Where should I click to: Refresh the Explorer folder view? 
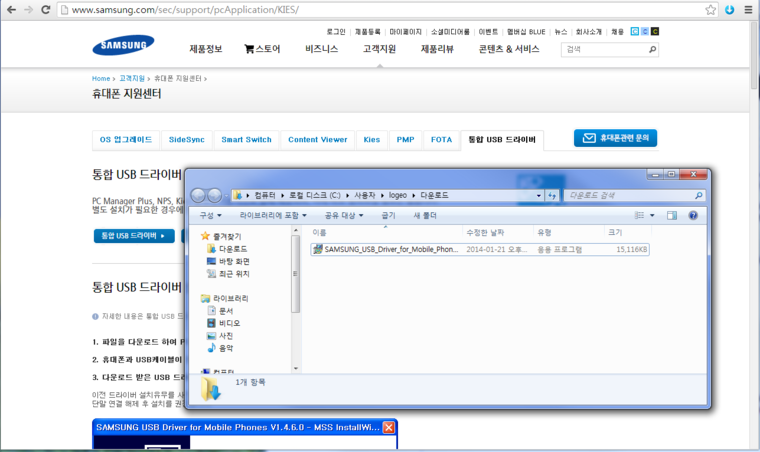pos(552,195)
